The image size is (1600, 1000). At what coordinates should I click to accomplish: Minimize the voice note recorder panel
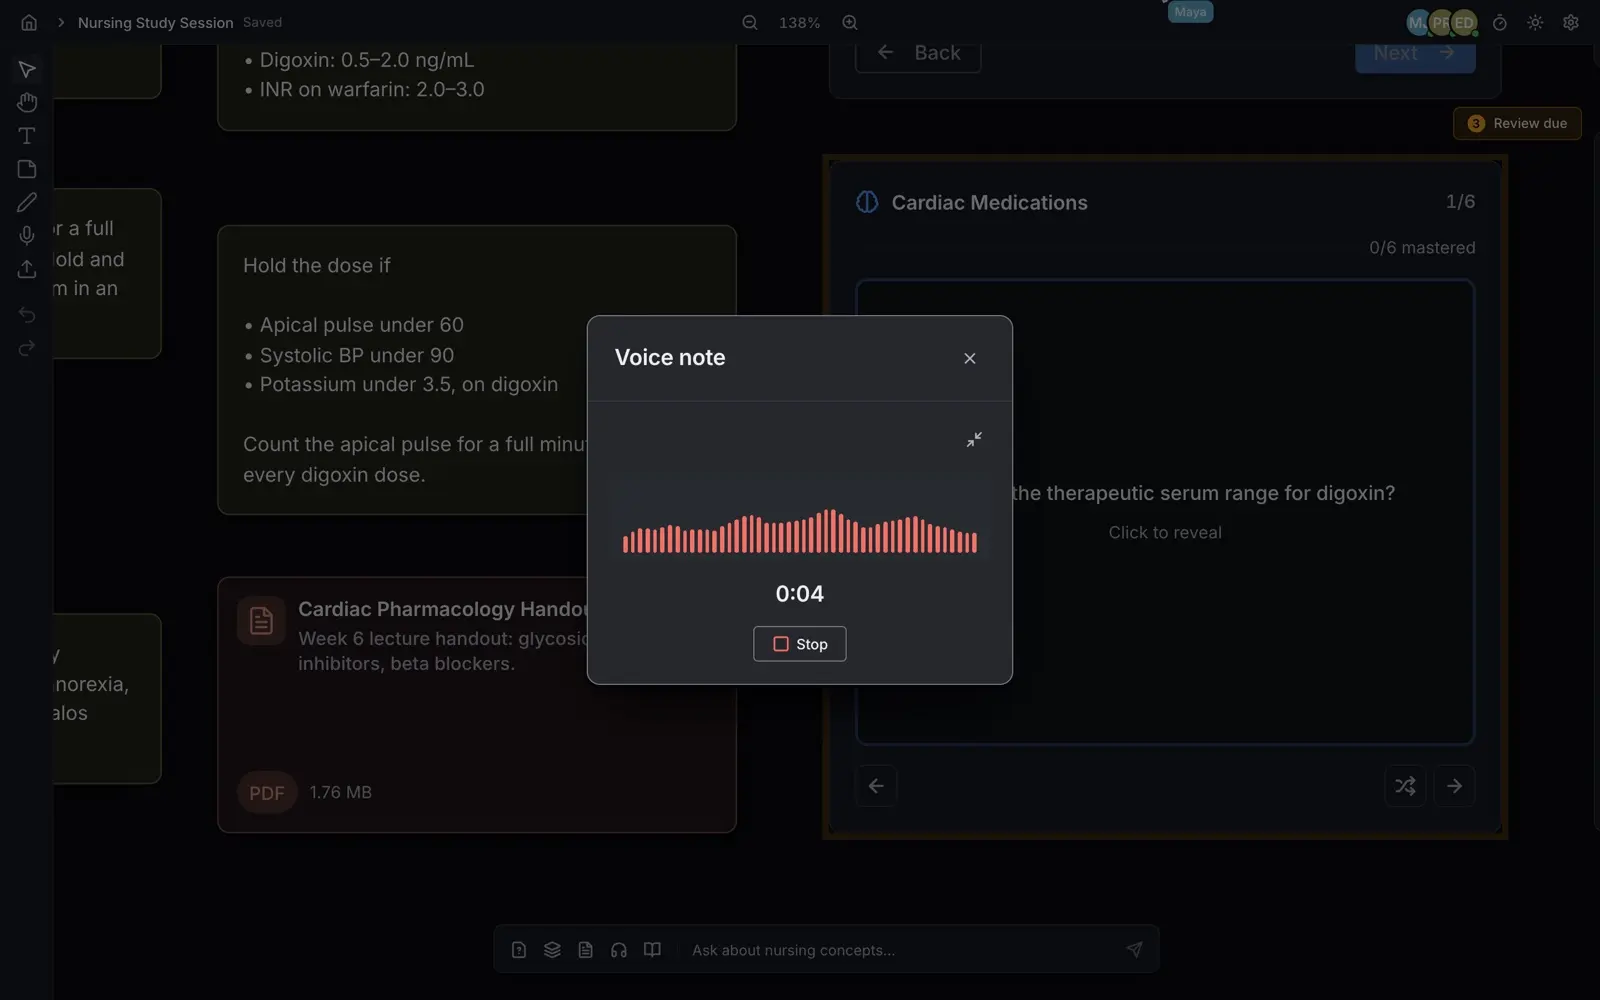974,439
